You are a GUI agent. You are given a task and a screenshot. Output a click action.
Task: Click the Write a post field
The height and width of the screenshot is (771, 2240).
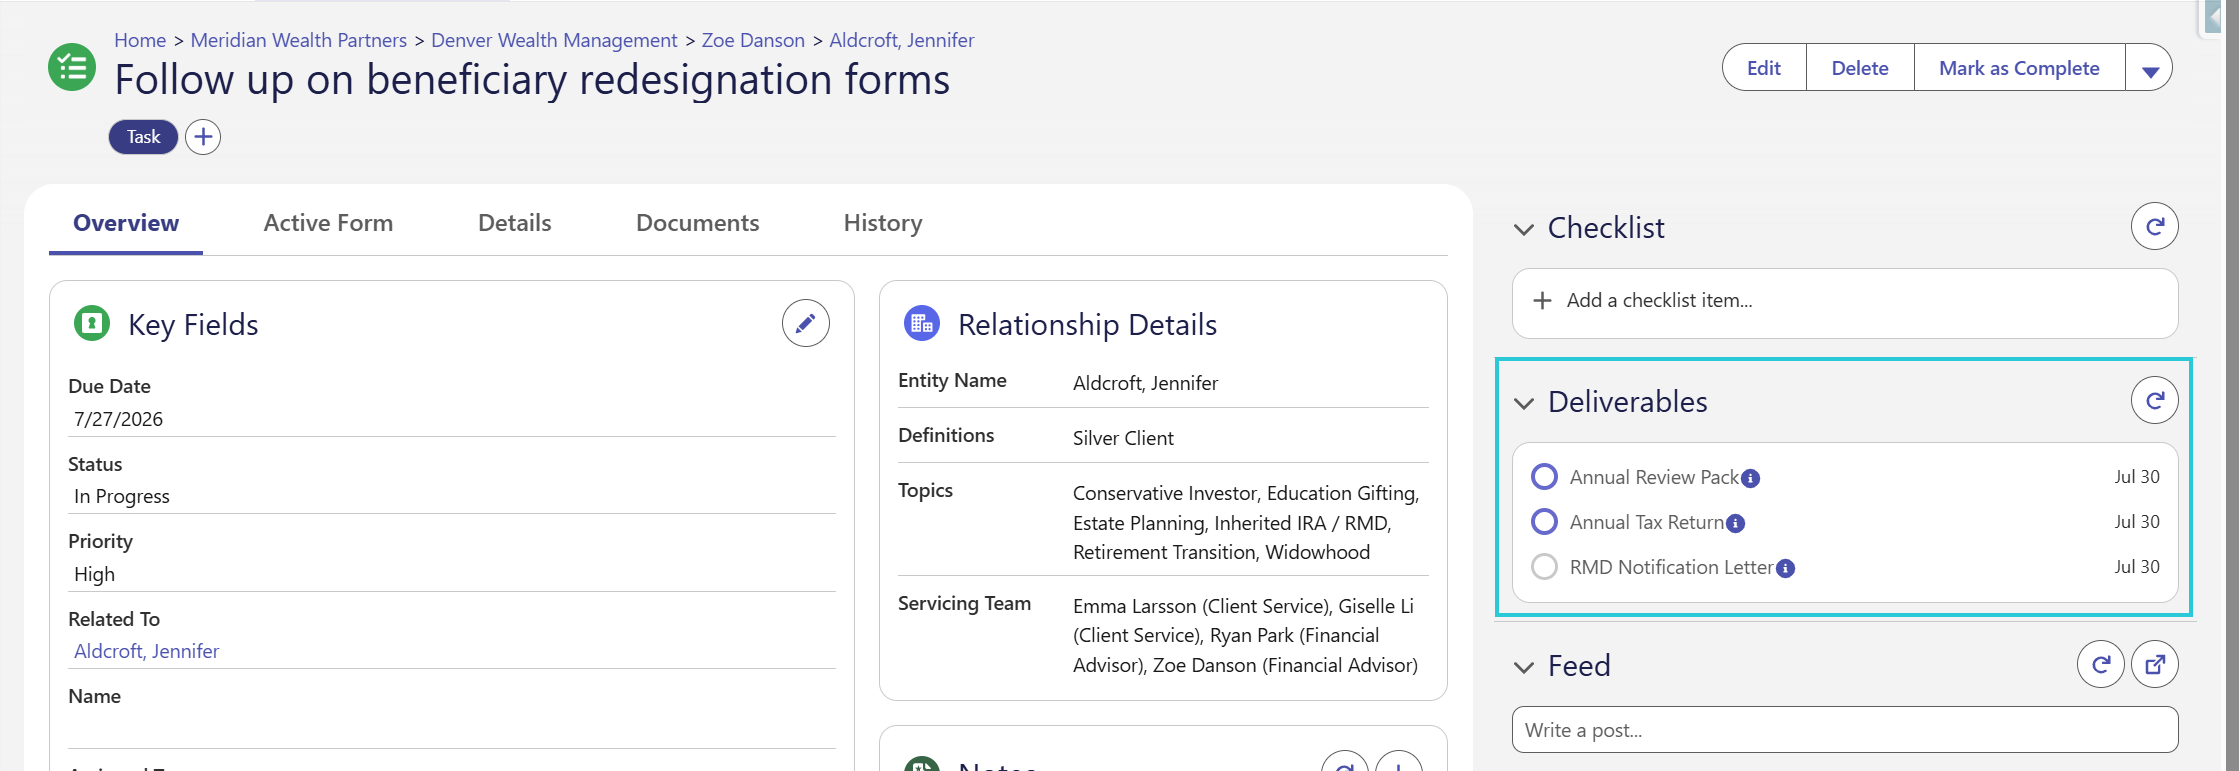tap(1845, 730)
